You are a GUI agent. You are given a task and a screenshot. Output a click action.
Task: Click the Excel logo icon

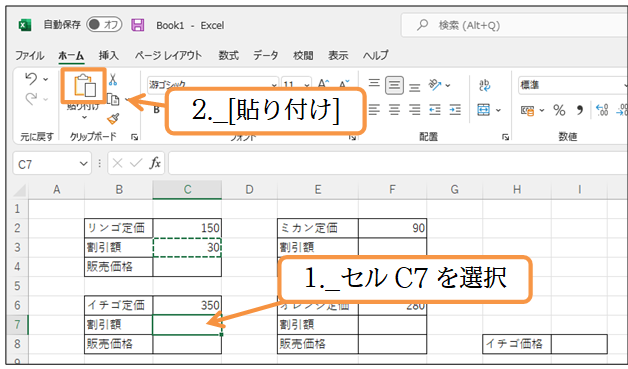[x=25, y=25]
